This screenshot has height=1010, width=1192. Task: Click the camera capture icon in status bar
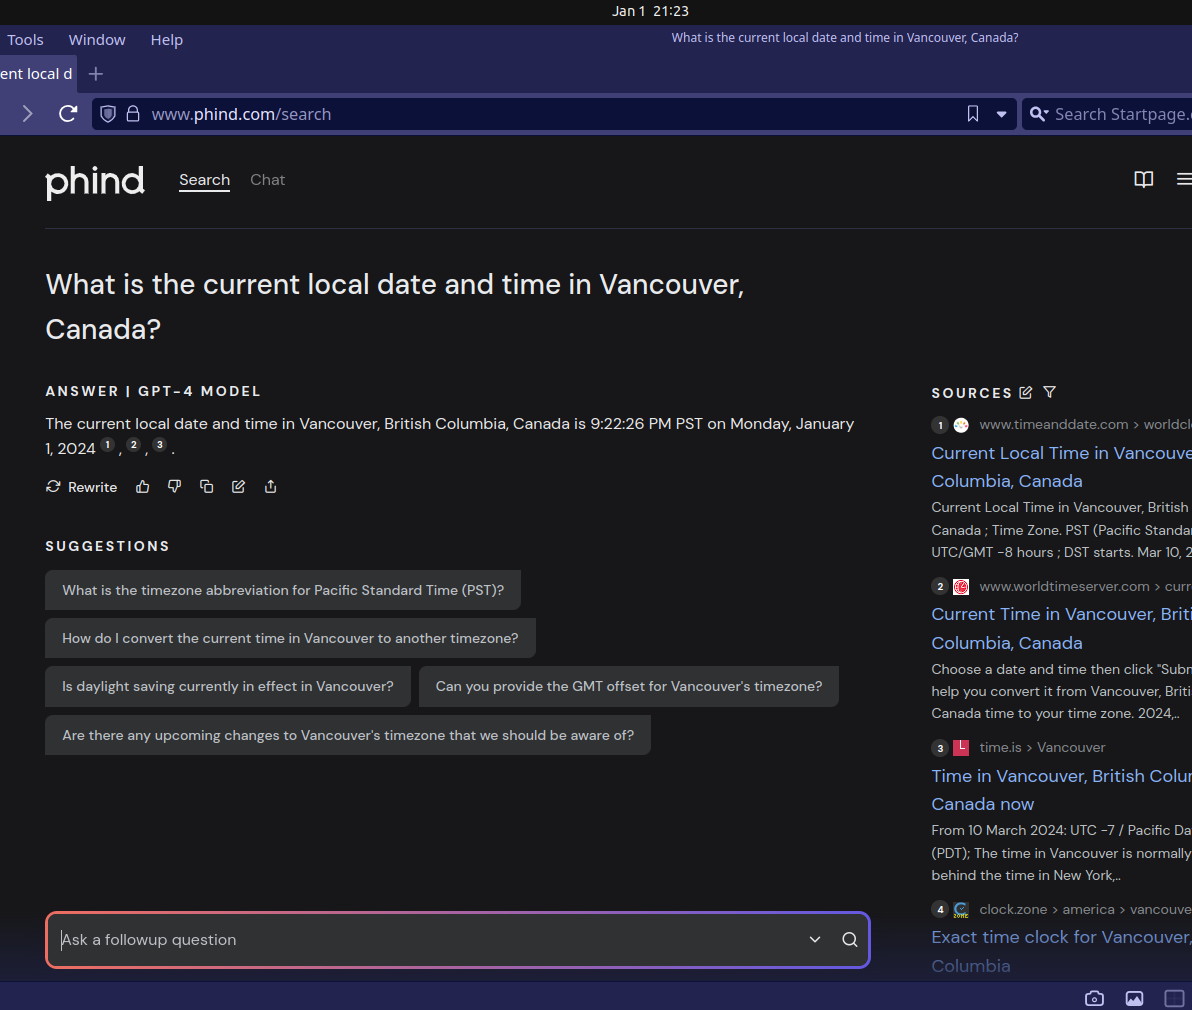click(x=1094, y=998)
